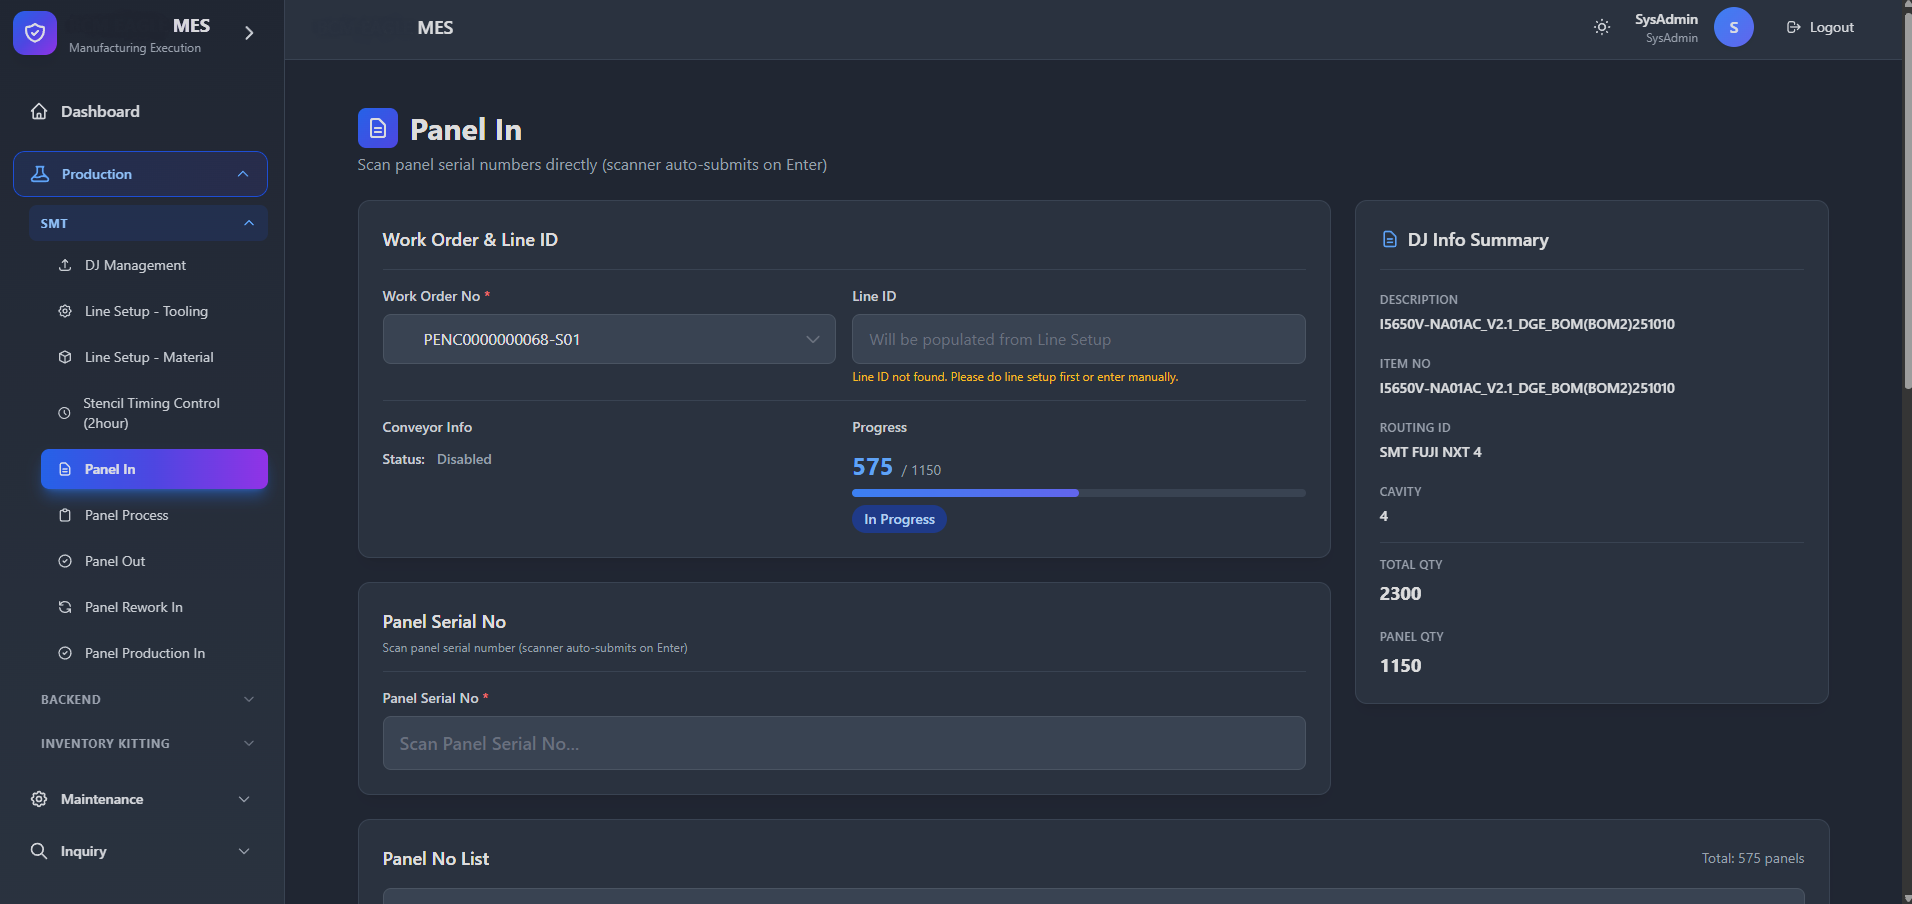Click the SysAdmin username text
Screen dimensions: 1912x904
click(1666, 19)
